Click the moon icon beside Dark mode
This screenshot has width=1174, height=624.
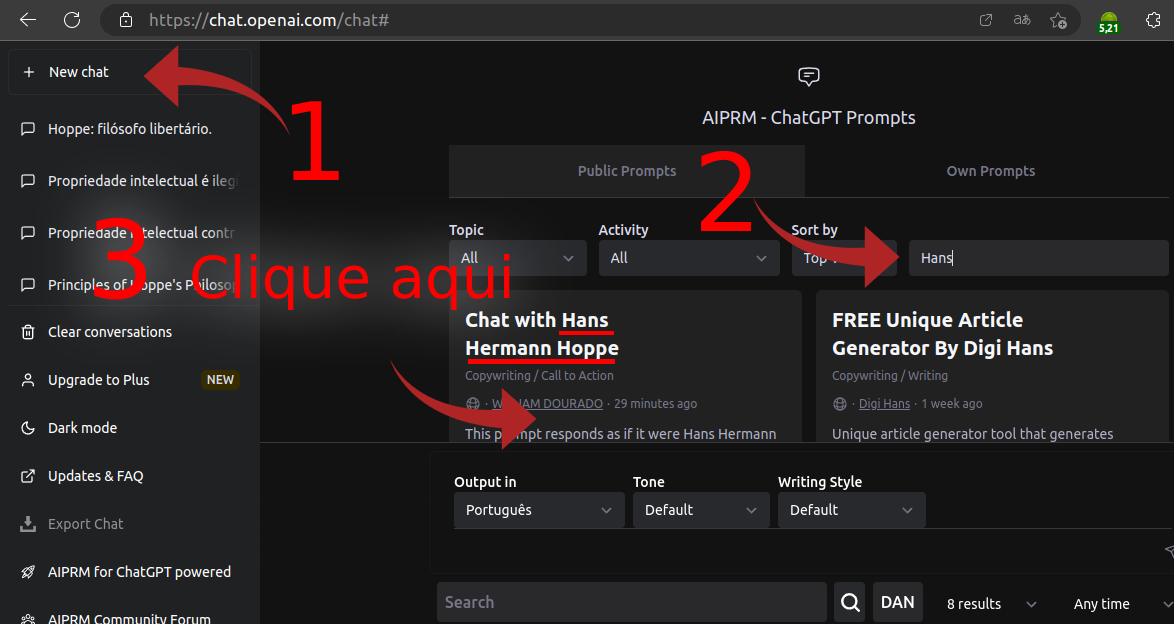coord(28,428)
